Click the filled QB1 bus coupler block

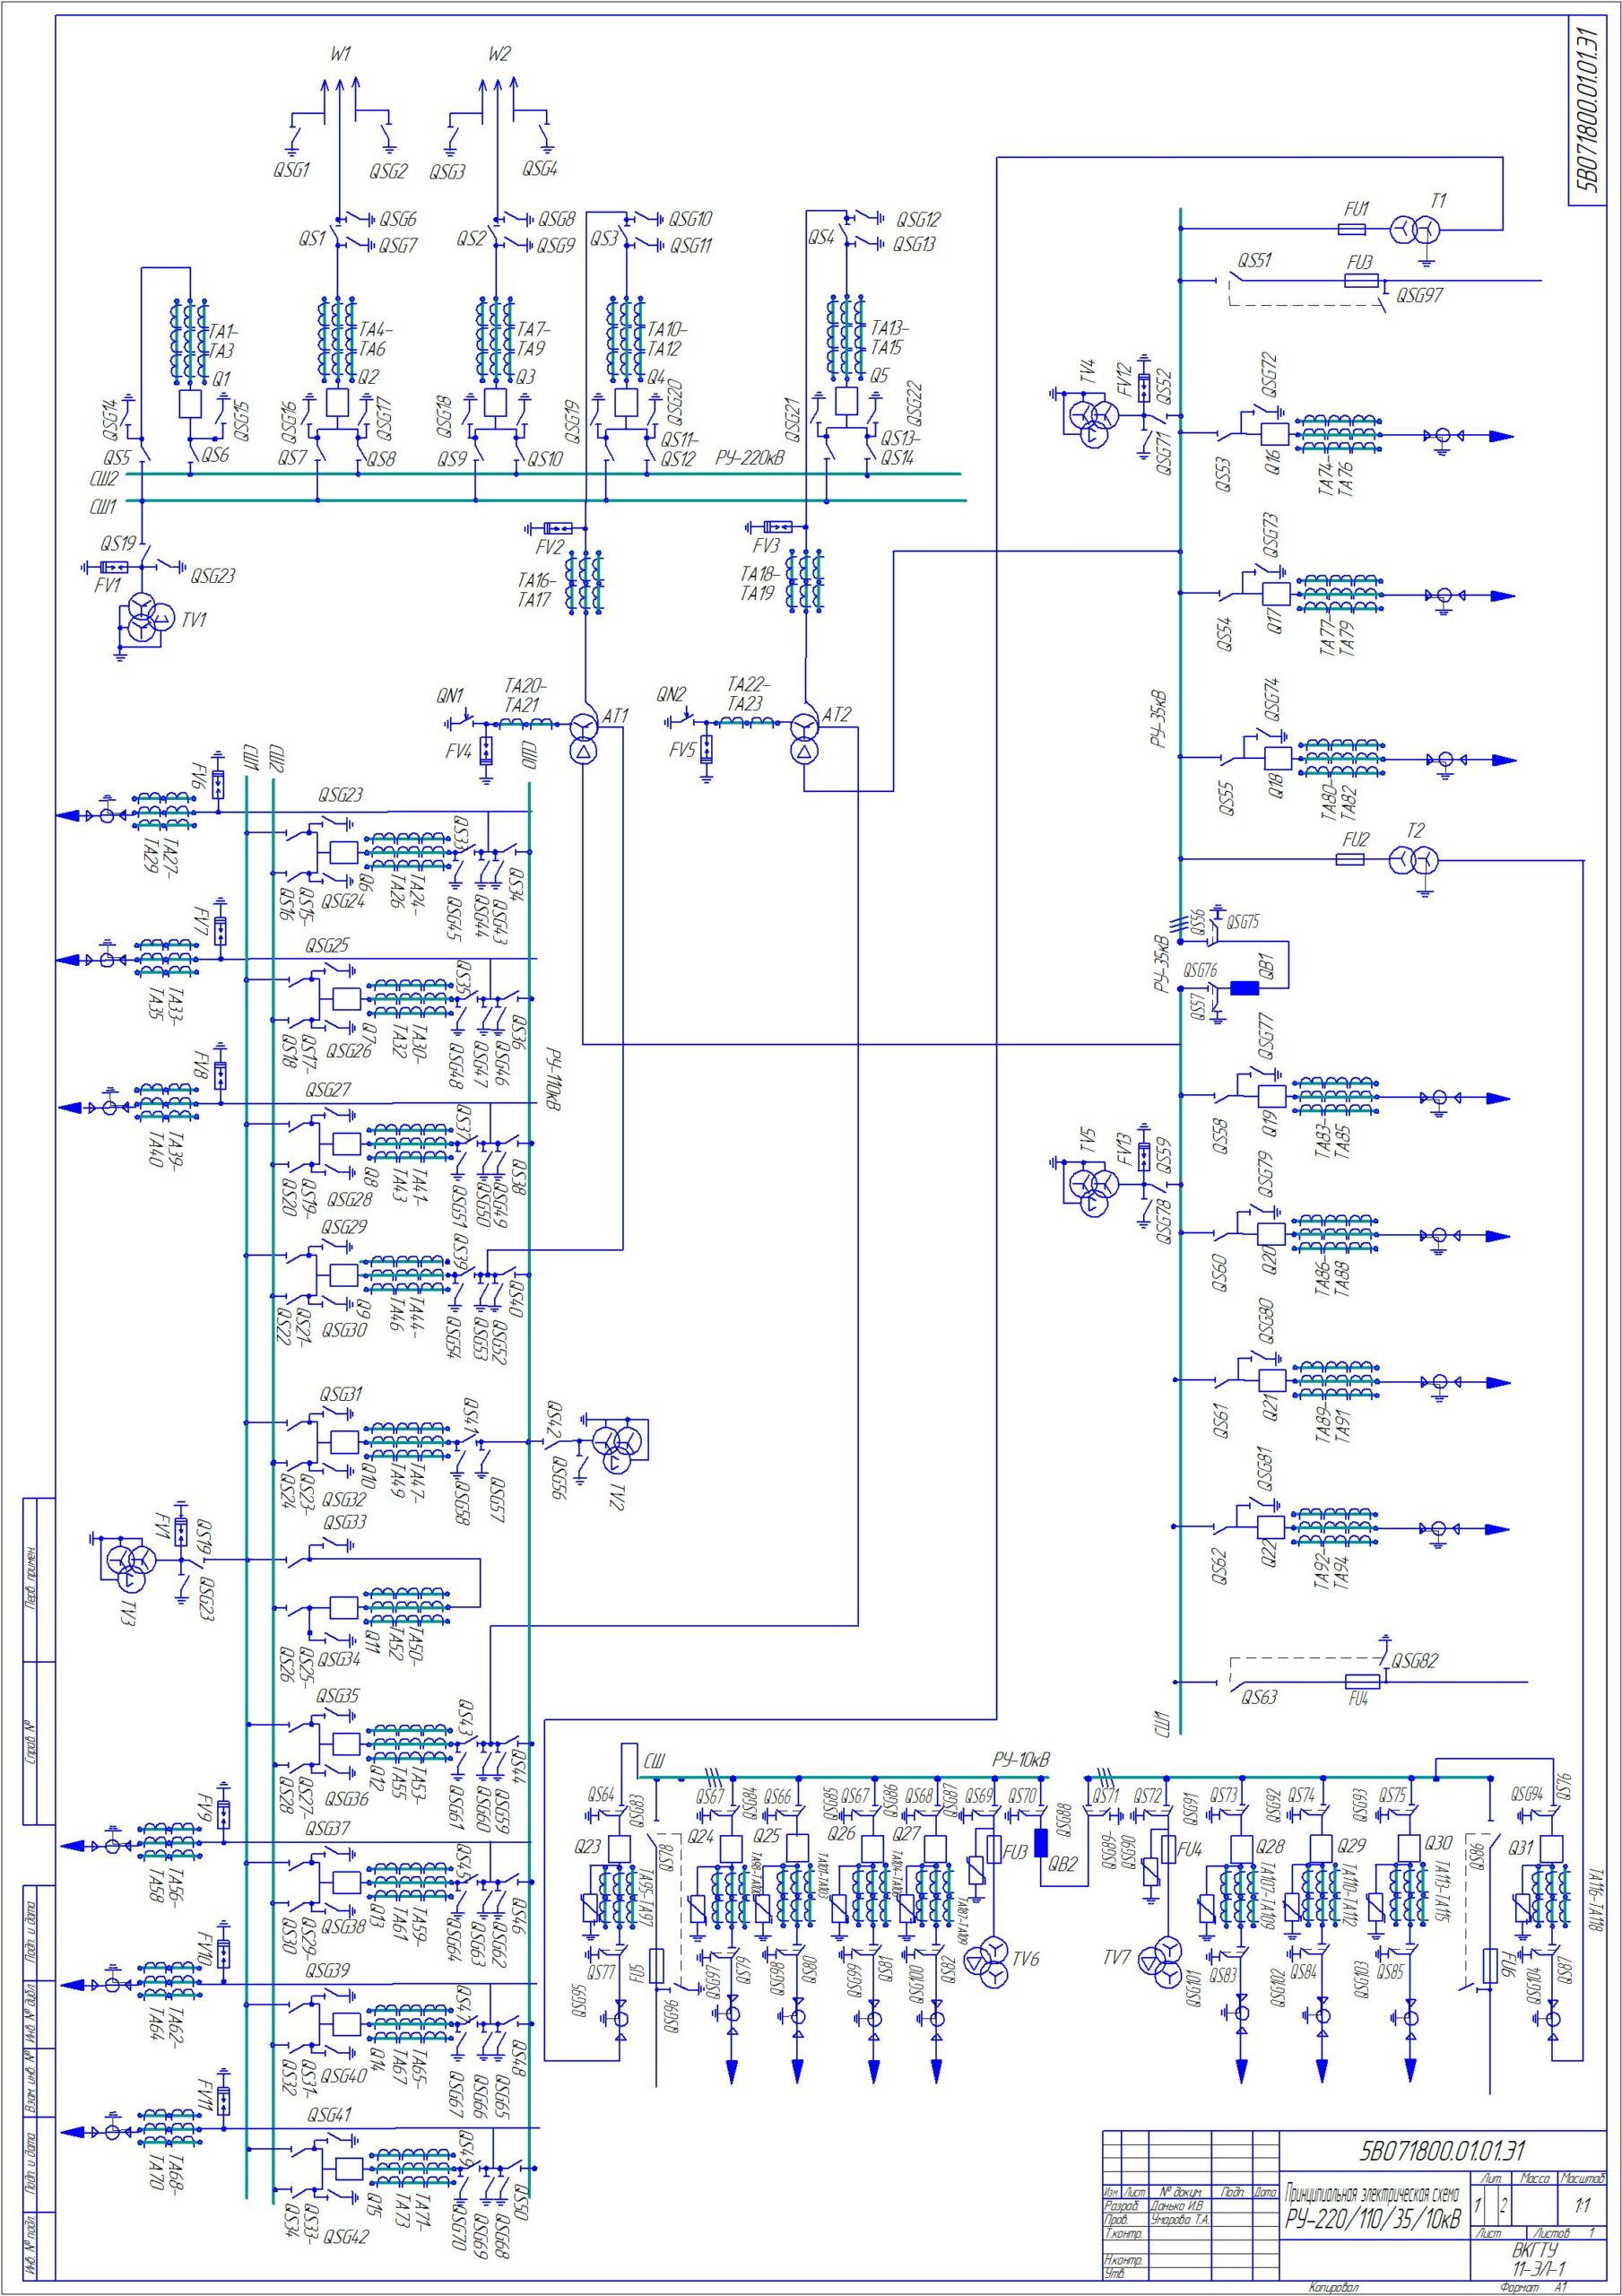[x=1244, y=988]
